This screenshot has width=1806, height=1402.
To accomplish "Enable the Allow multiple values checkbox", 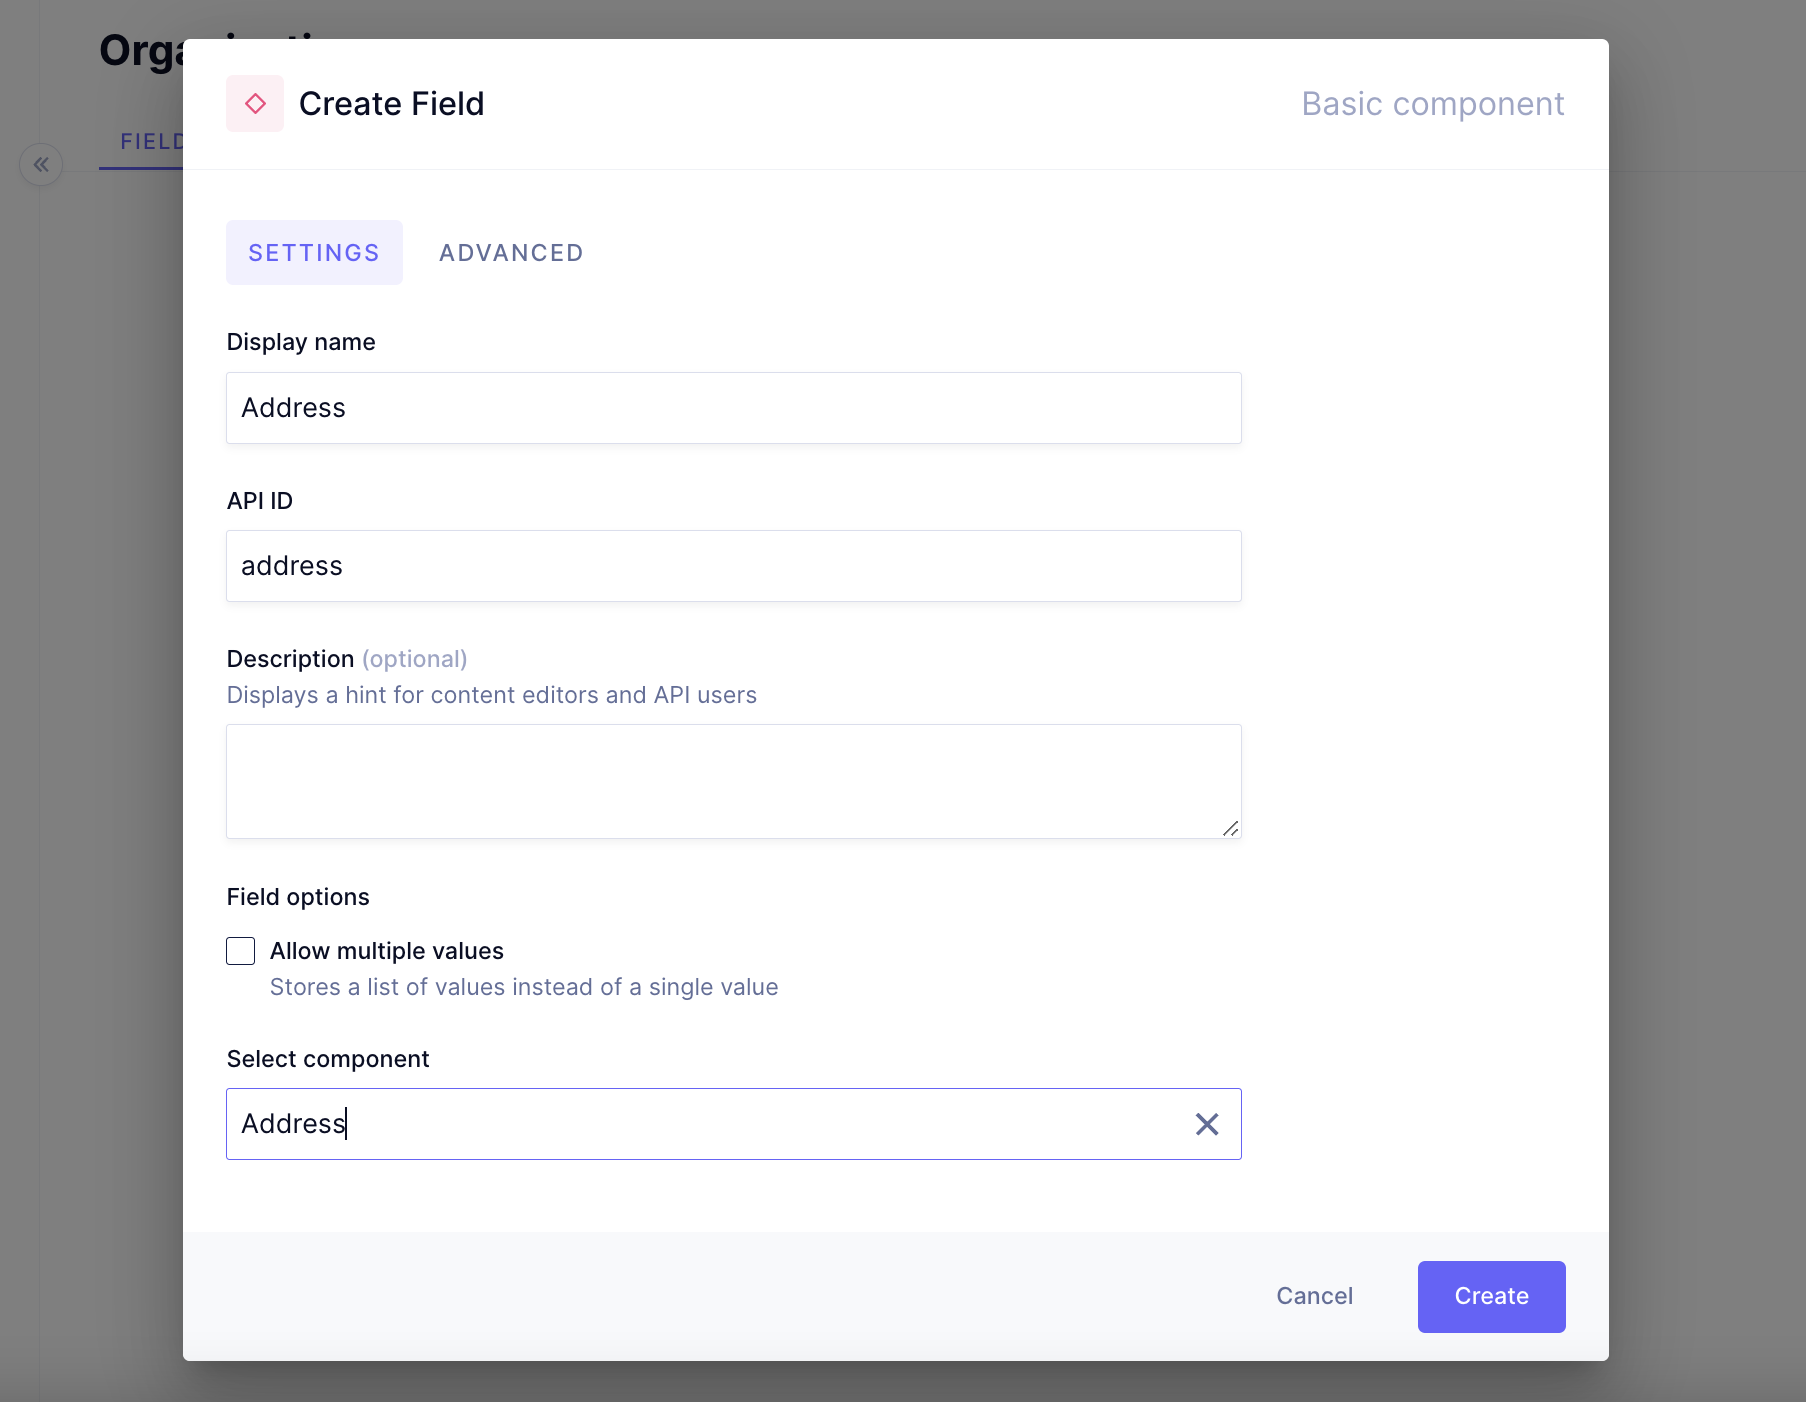I will pyautogui.click(x=241, y=951).
